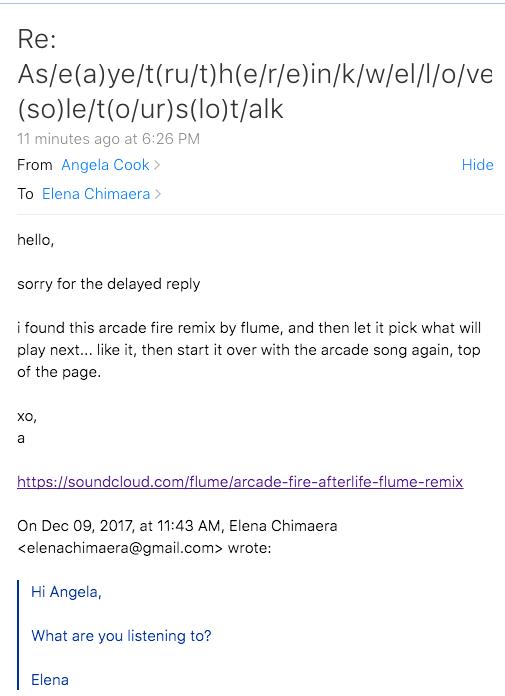
Task: Click the Hide details link
Action: point(477,165)
